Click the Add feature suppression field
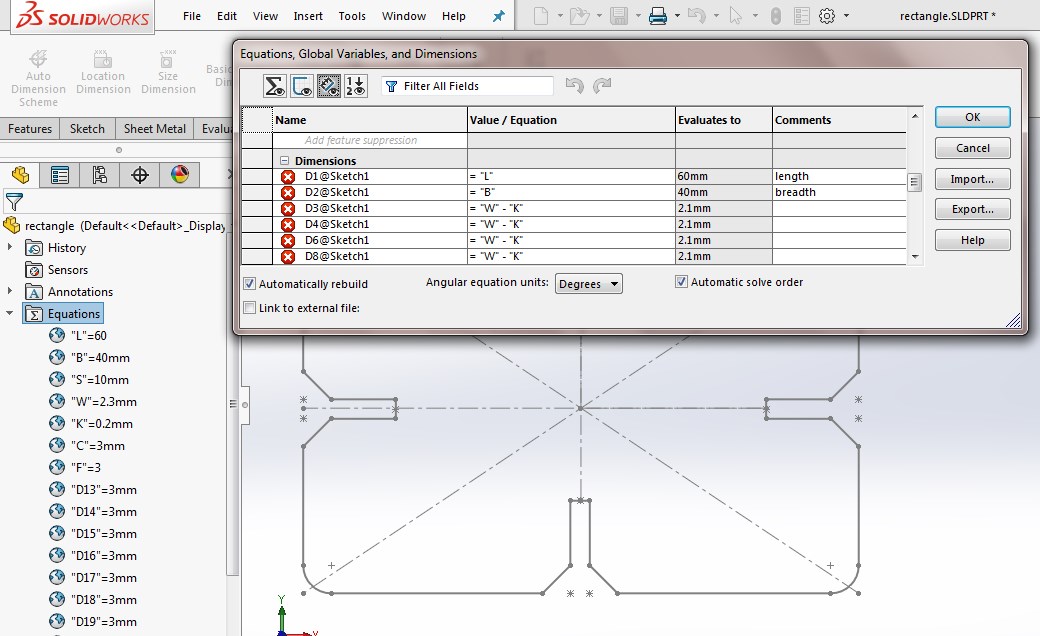Image resolution: width=1040 pixels, height=636 pixels. click(x=370, y=140)
